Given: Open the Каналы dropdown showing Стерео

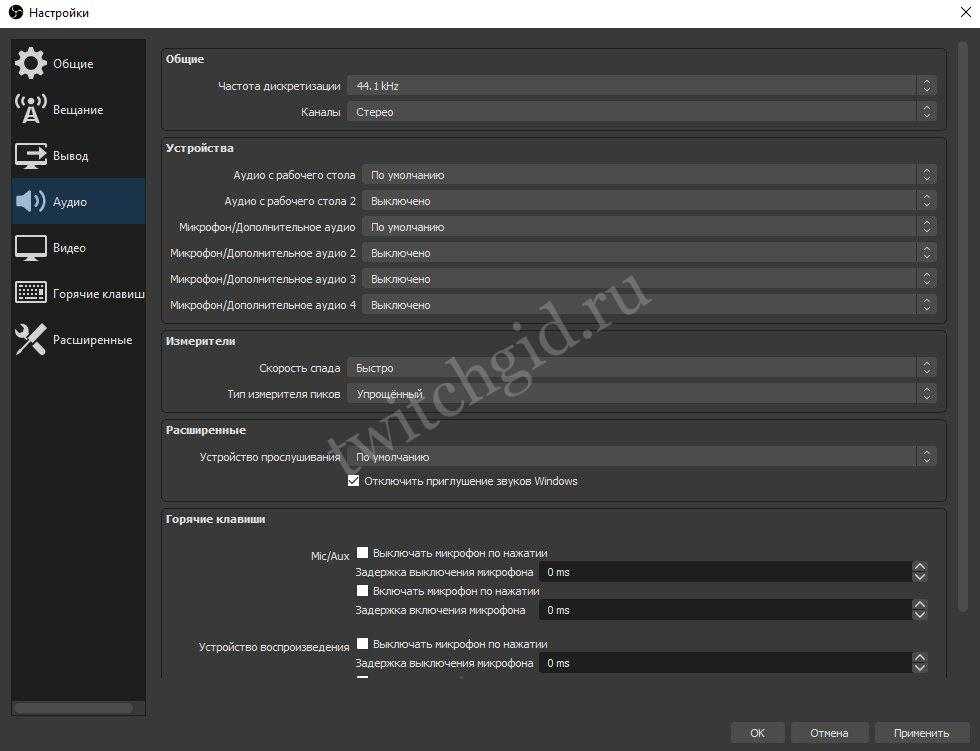Looking at the screenshot, I should (x=642, y=112).
